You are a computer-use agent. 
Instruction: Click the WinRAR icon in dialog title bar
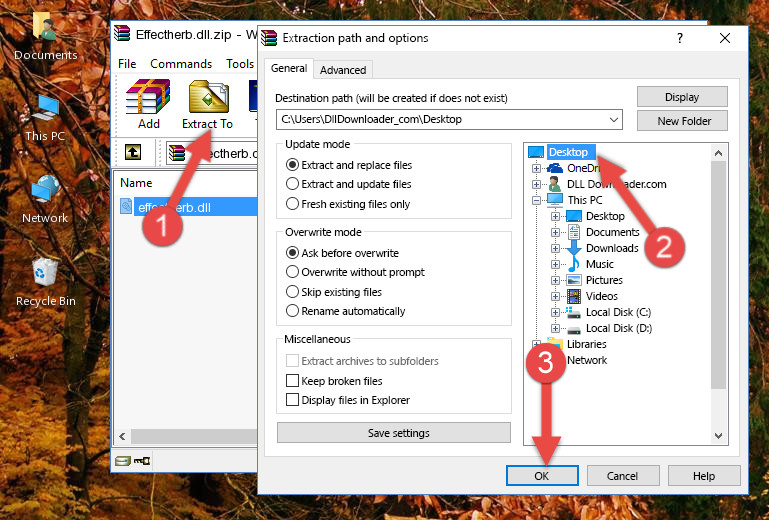(x=269, y=38)
